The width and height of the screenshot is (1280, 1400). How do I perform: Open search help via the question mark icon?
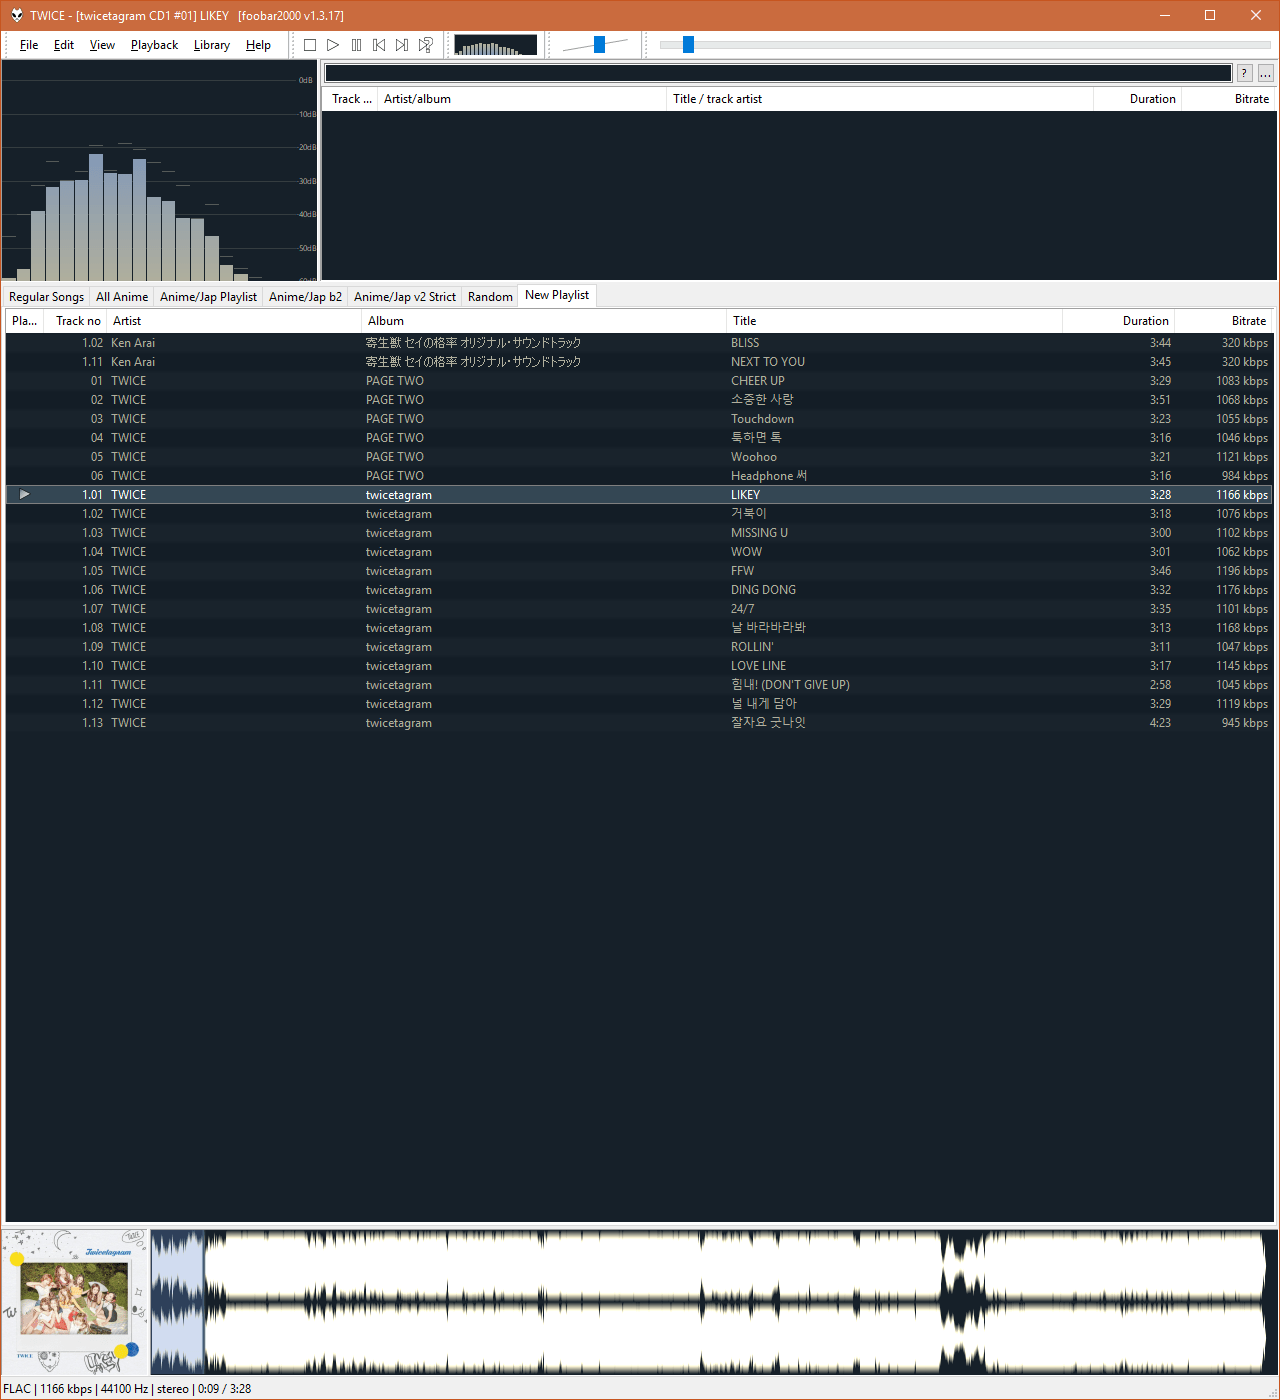point(1243,72)
